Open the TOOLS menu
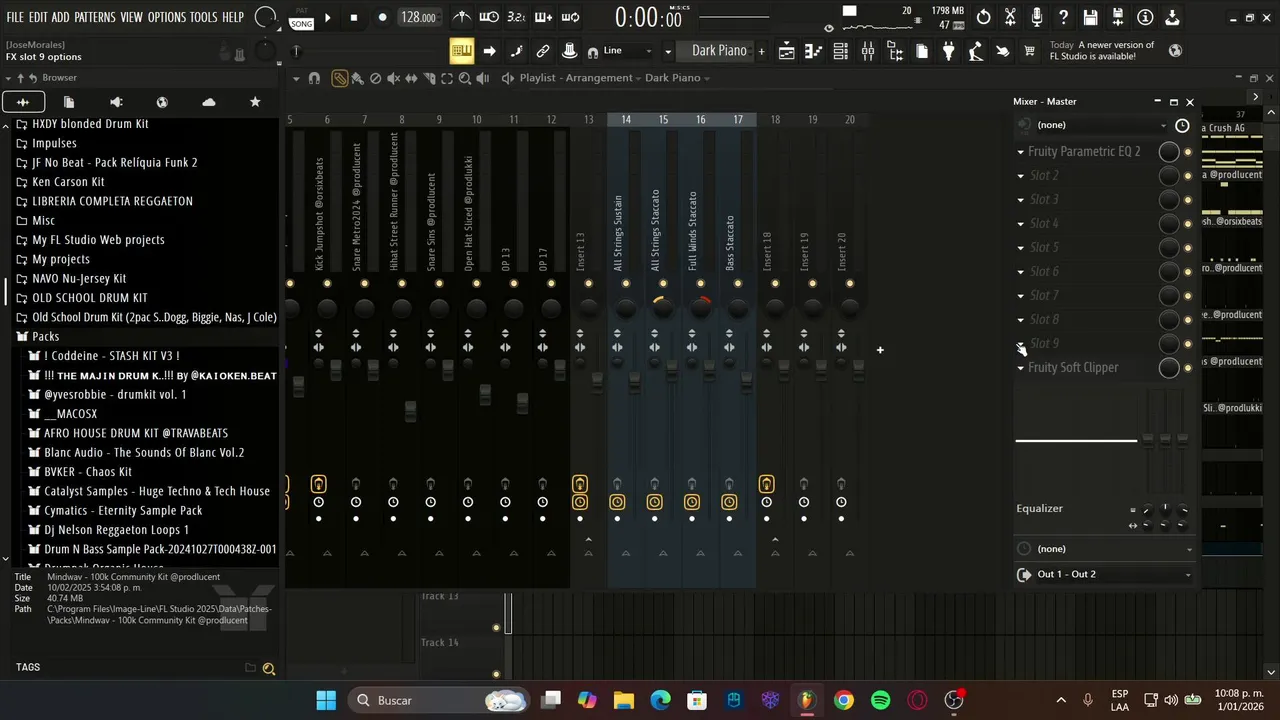Viewport: 1280px width, 720px height. [x=203, y=17]
